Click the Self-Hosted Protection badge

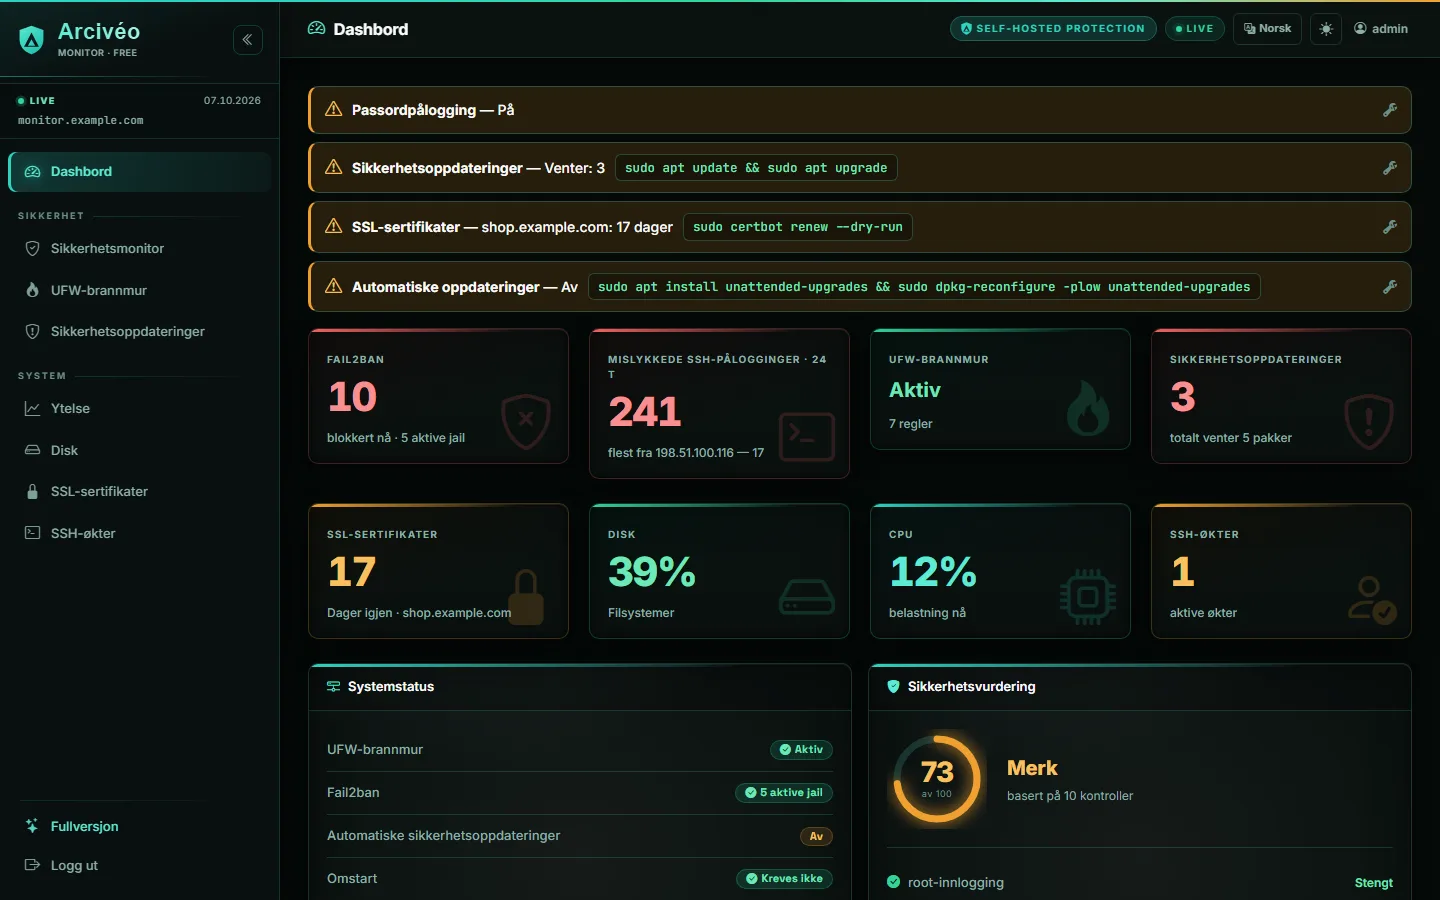1053,29
